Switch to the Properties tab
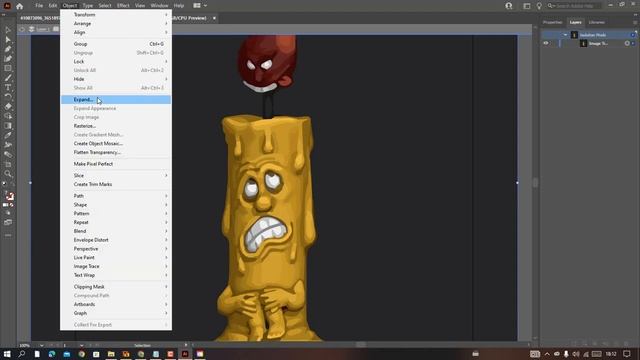Viewport: 640px width, 360px height. pyautogui.click(x=553, y=22)
